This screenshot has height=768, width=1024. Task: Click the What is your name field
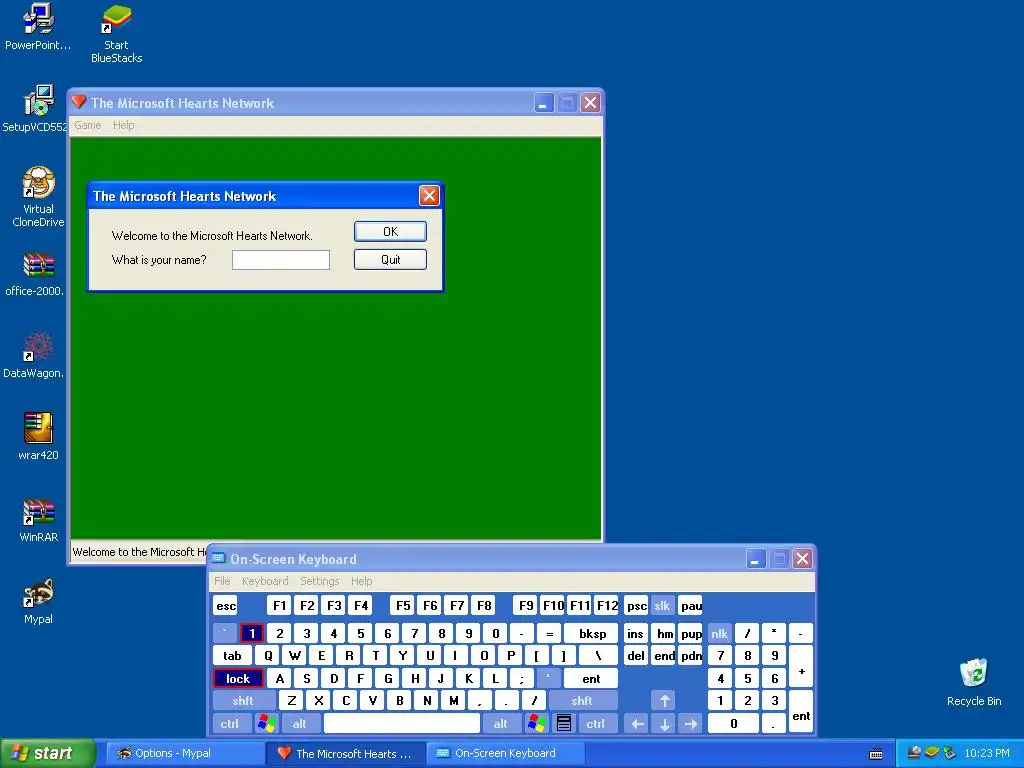click(281, 260)
